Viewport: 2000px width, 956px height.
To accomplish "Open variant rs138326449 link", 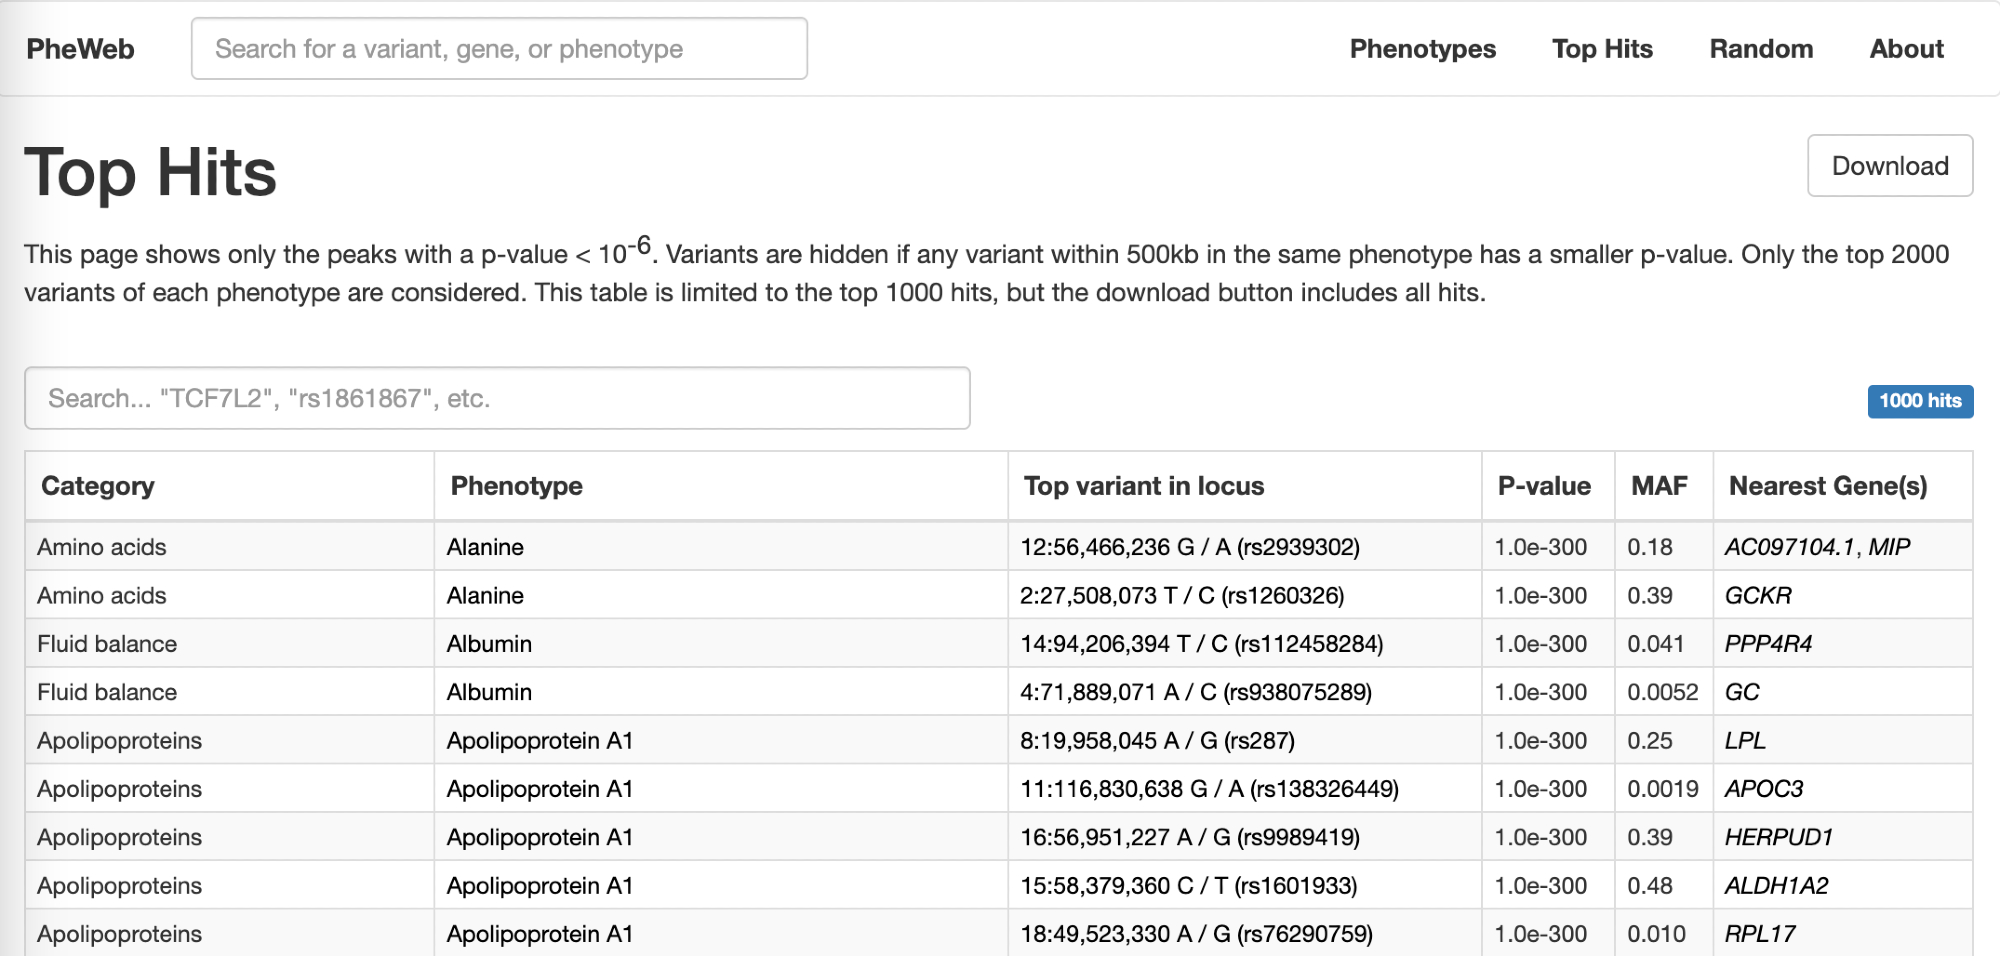I will 1209,789.
